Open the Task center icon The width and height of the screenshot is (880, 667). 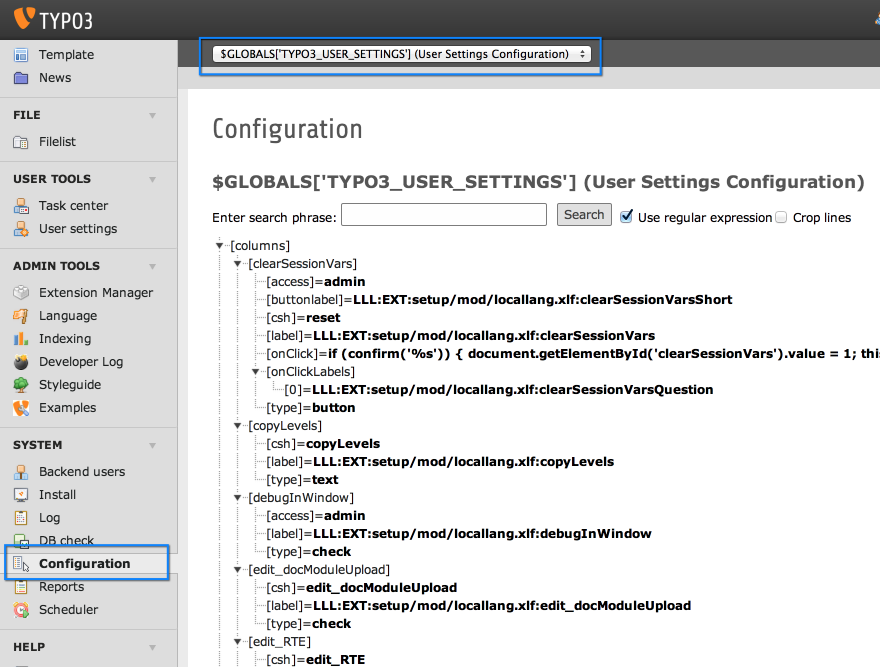click(21, 206)
